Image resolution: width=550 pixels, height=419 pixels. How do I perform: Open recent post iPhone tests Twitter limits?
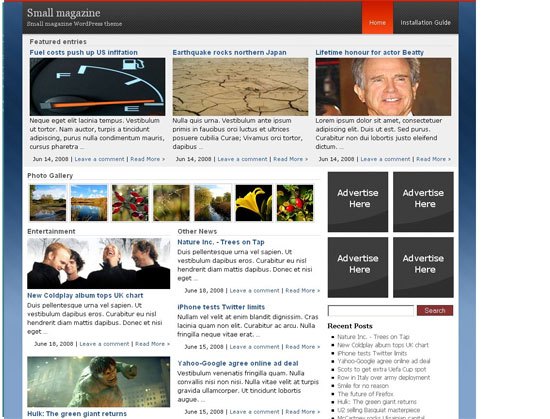point(372,353)
